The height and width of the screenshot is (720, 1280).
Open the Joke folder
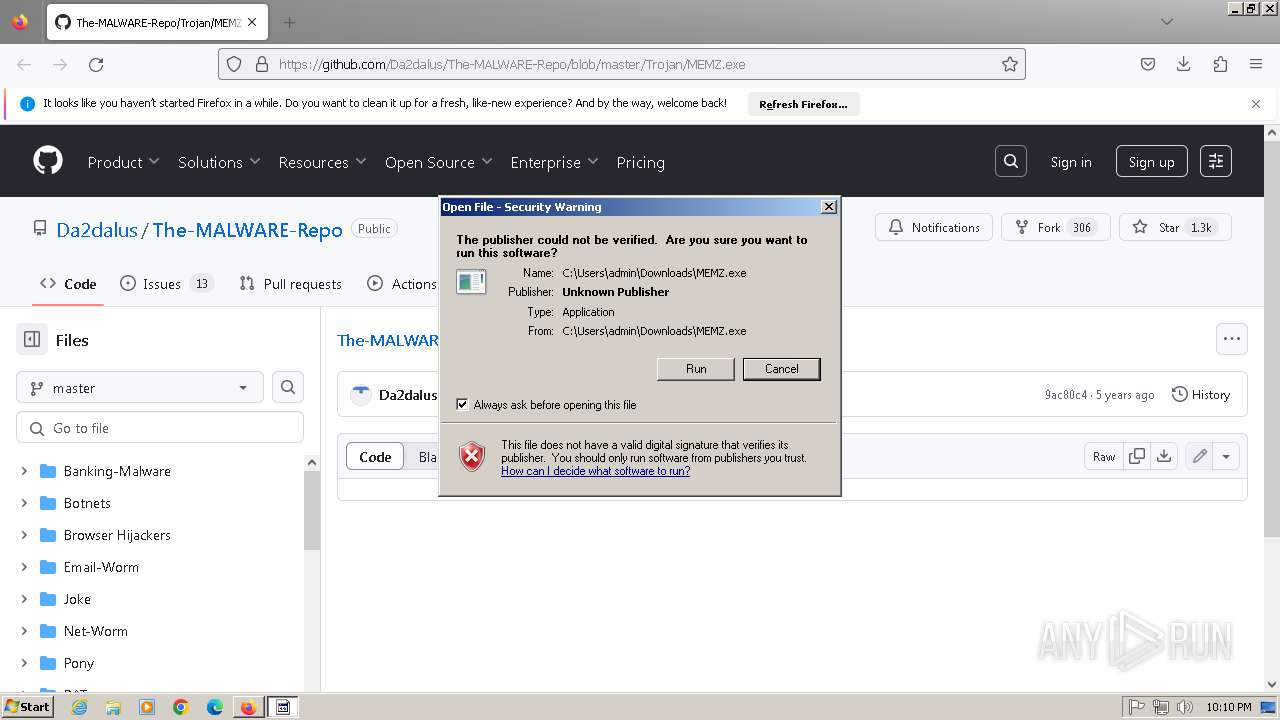click(x=77, y=599)
